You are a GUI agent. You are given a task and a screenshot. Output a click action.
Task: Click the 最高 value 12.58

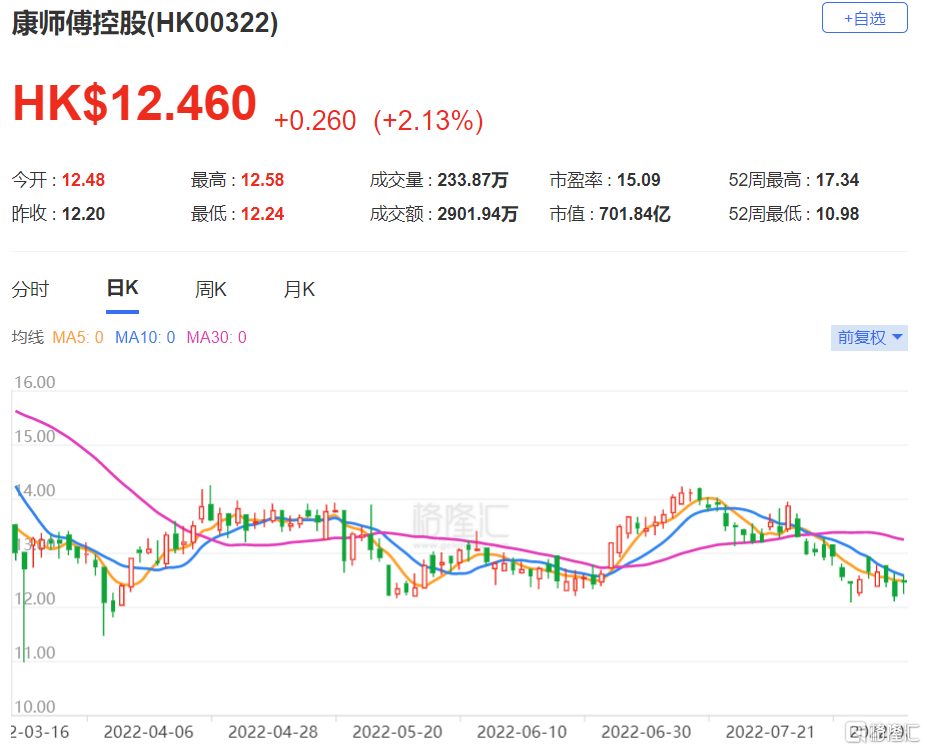point(262,180)
